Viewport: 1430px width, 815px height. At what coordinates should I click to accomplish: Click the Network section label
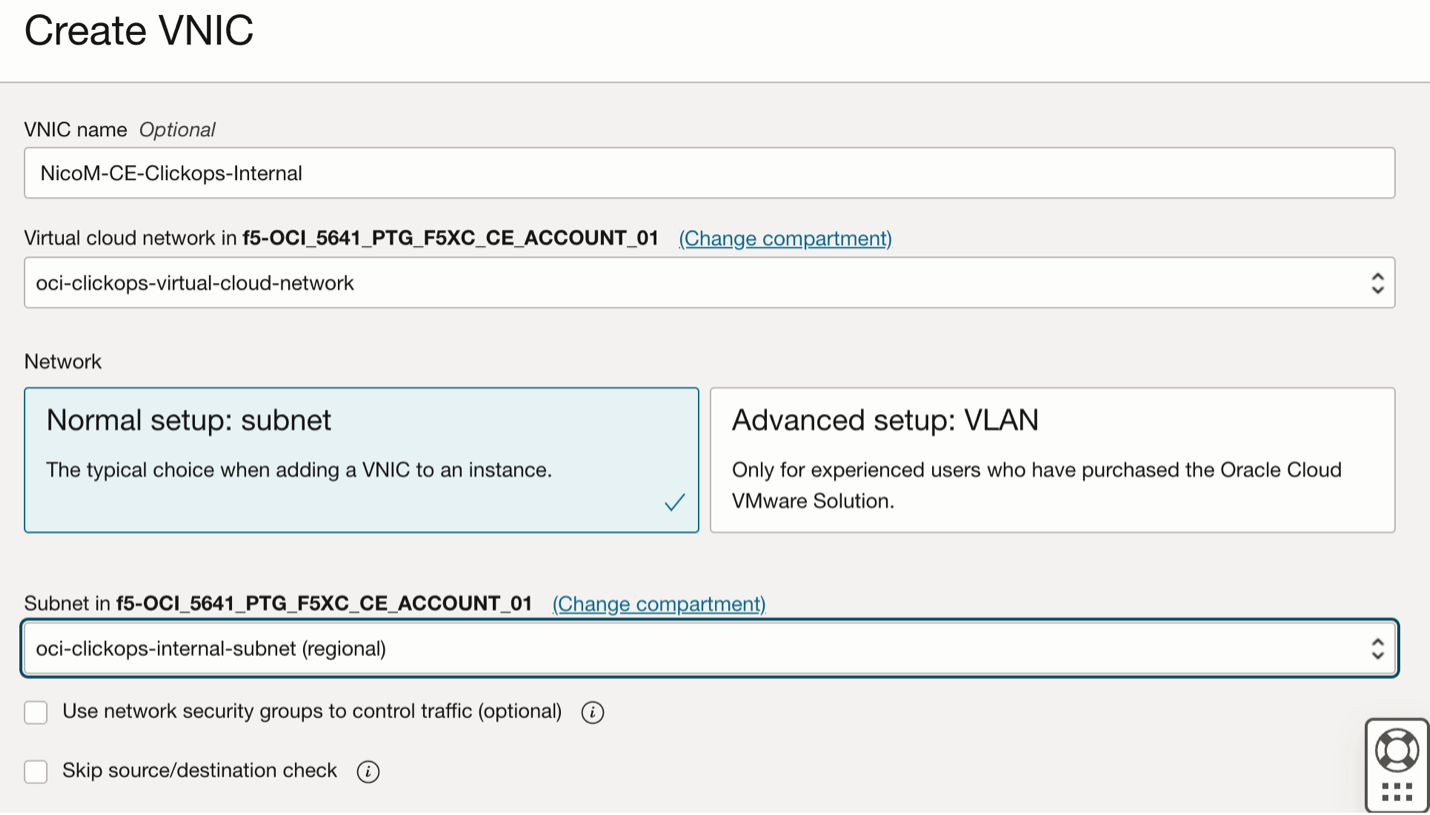63,362
